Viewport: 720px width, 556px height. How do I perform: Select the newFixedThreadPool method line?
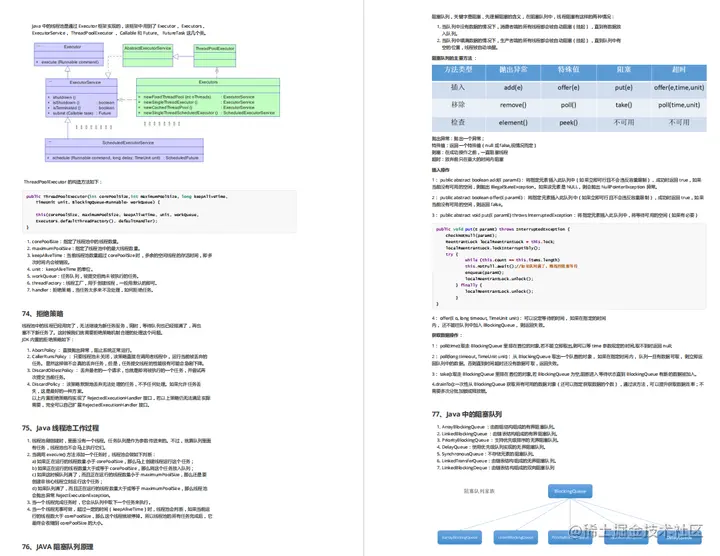(x=197, y=97)
